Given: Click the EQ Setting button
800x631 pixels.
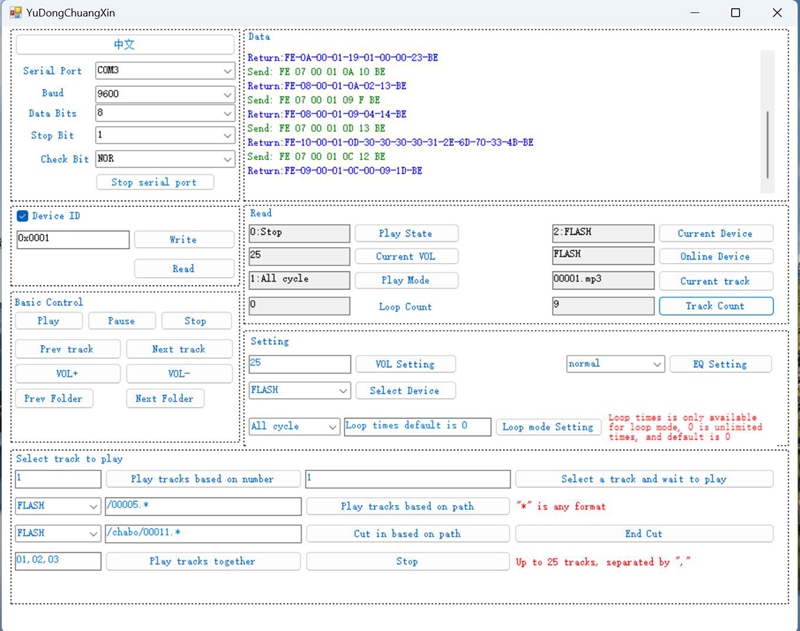Looking at the screenshot, I should click(x=720, y=364).
